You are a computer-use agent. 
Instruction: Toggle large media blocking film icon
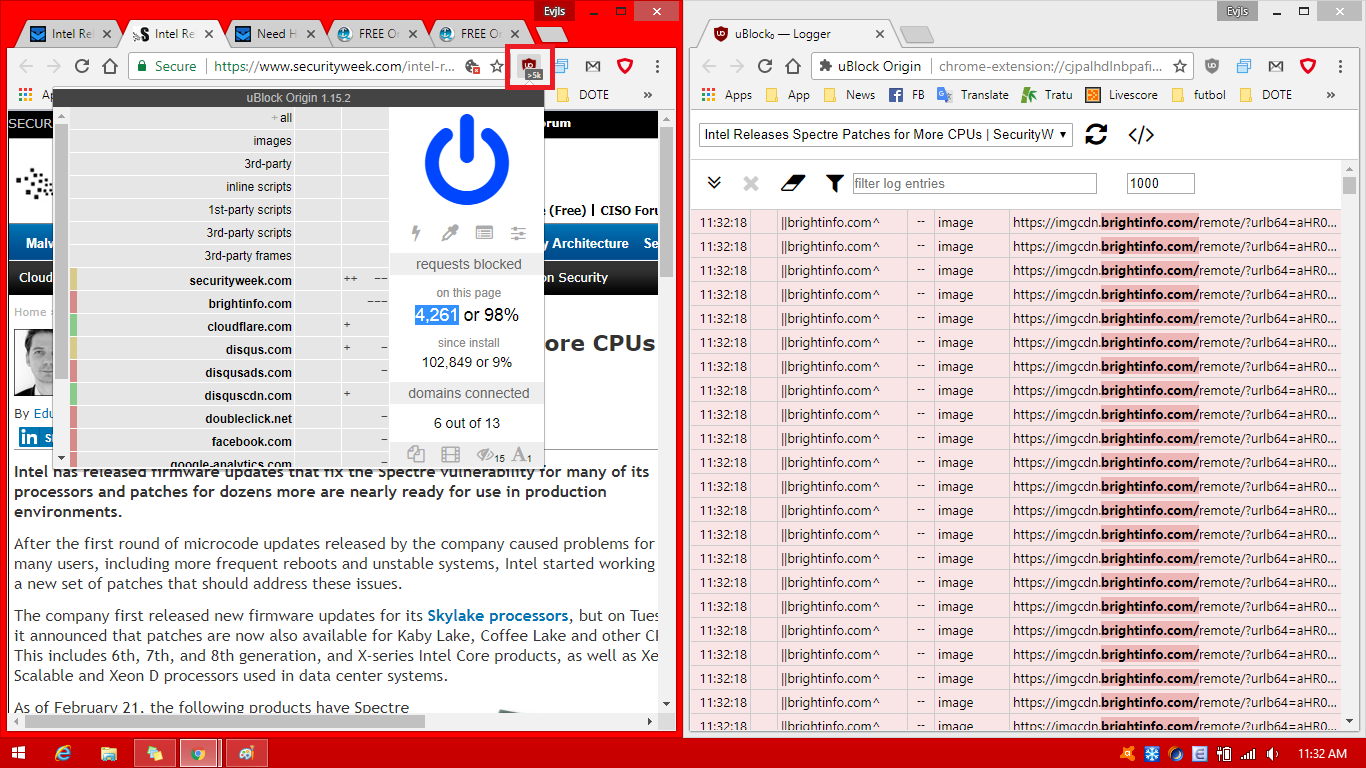click(x=450, y=456)
